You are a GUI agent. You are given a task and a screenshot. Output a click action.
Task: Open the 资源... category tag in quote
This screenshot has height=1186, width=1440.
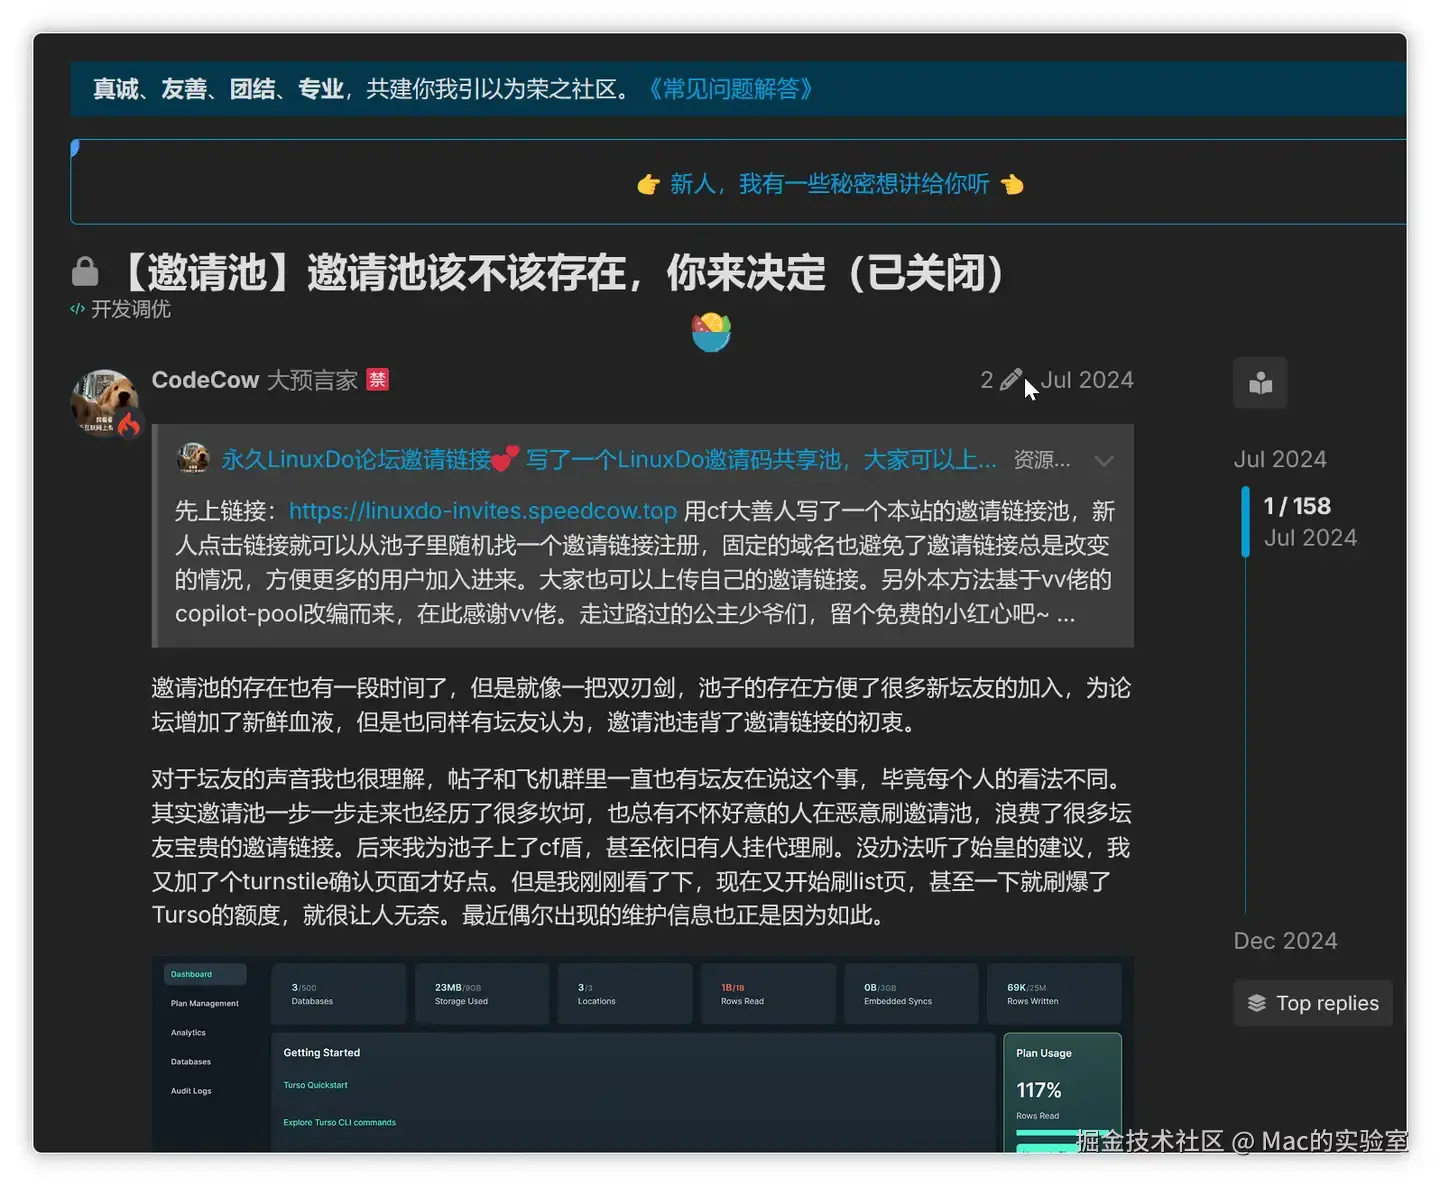pos(1042,460)
